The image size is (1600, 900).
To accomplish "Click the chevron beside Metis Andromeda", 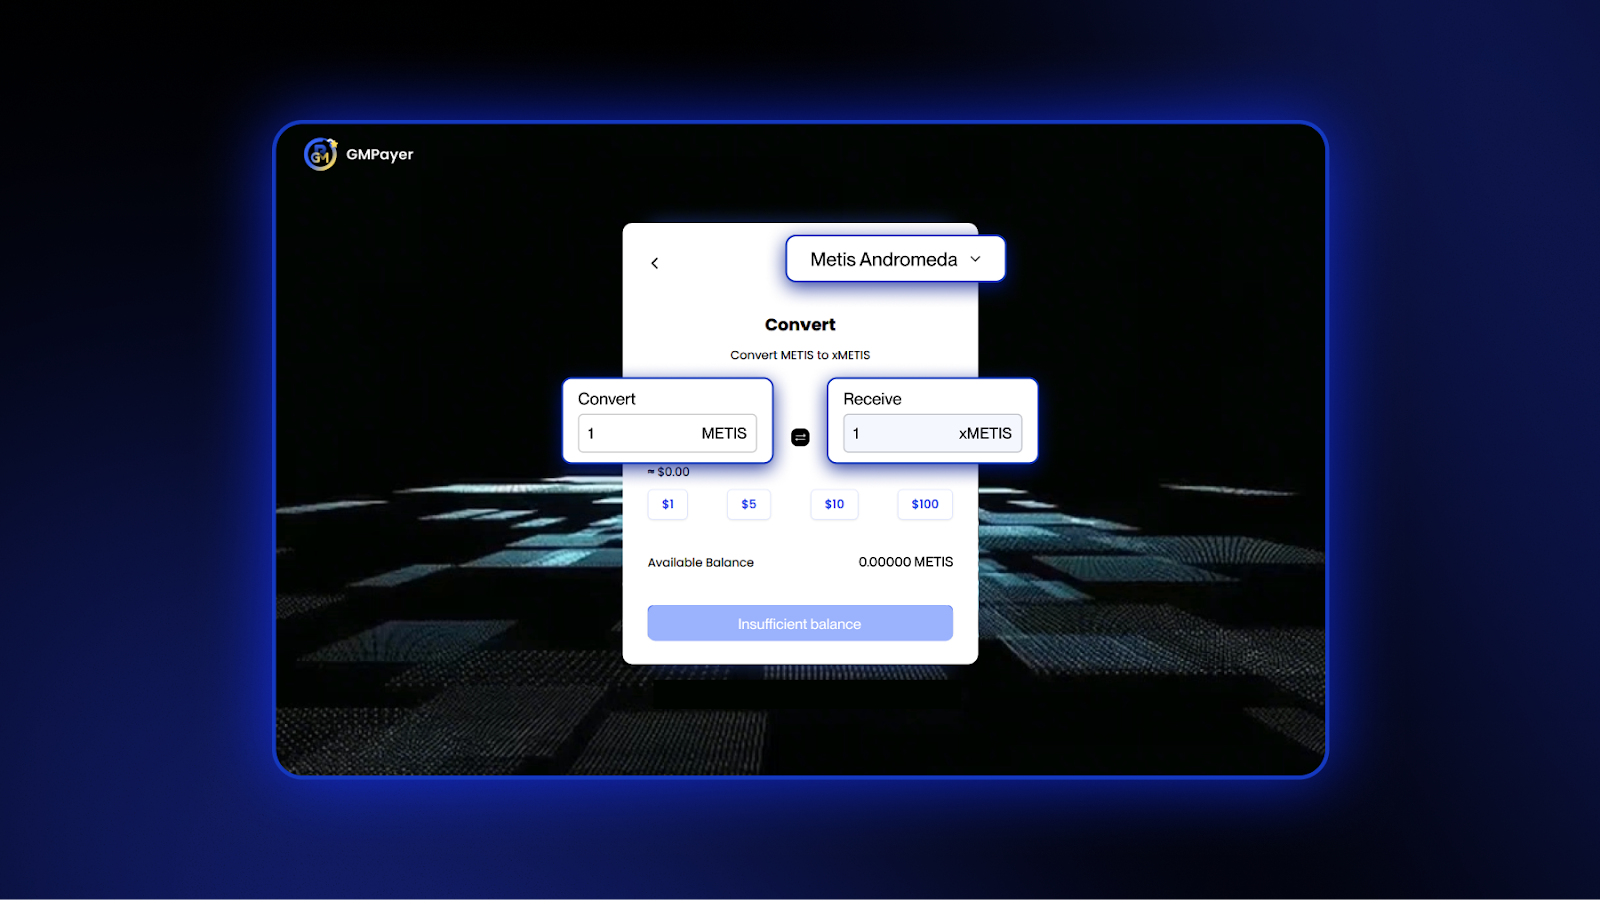I will (976, 259).
